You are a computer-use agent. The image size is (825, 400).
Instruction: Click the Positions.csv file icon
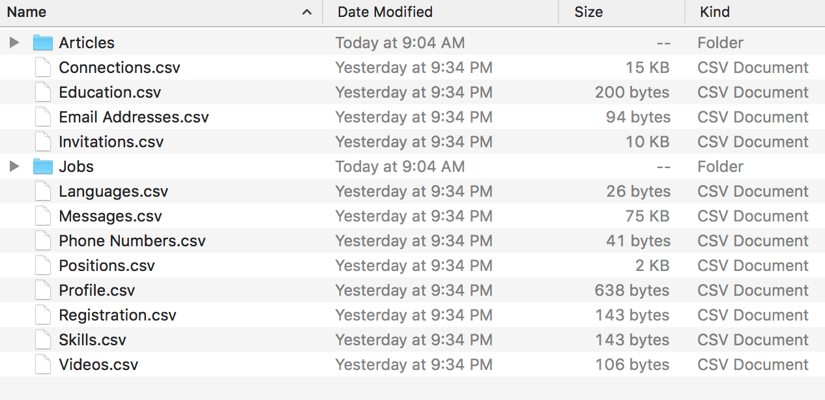[x=43, y=265]
